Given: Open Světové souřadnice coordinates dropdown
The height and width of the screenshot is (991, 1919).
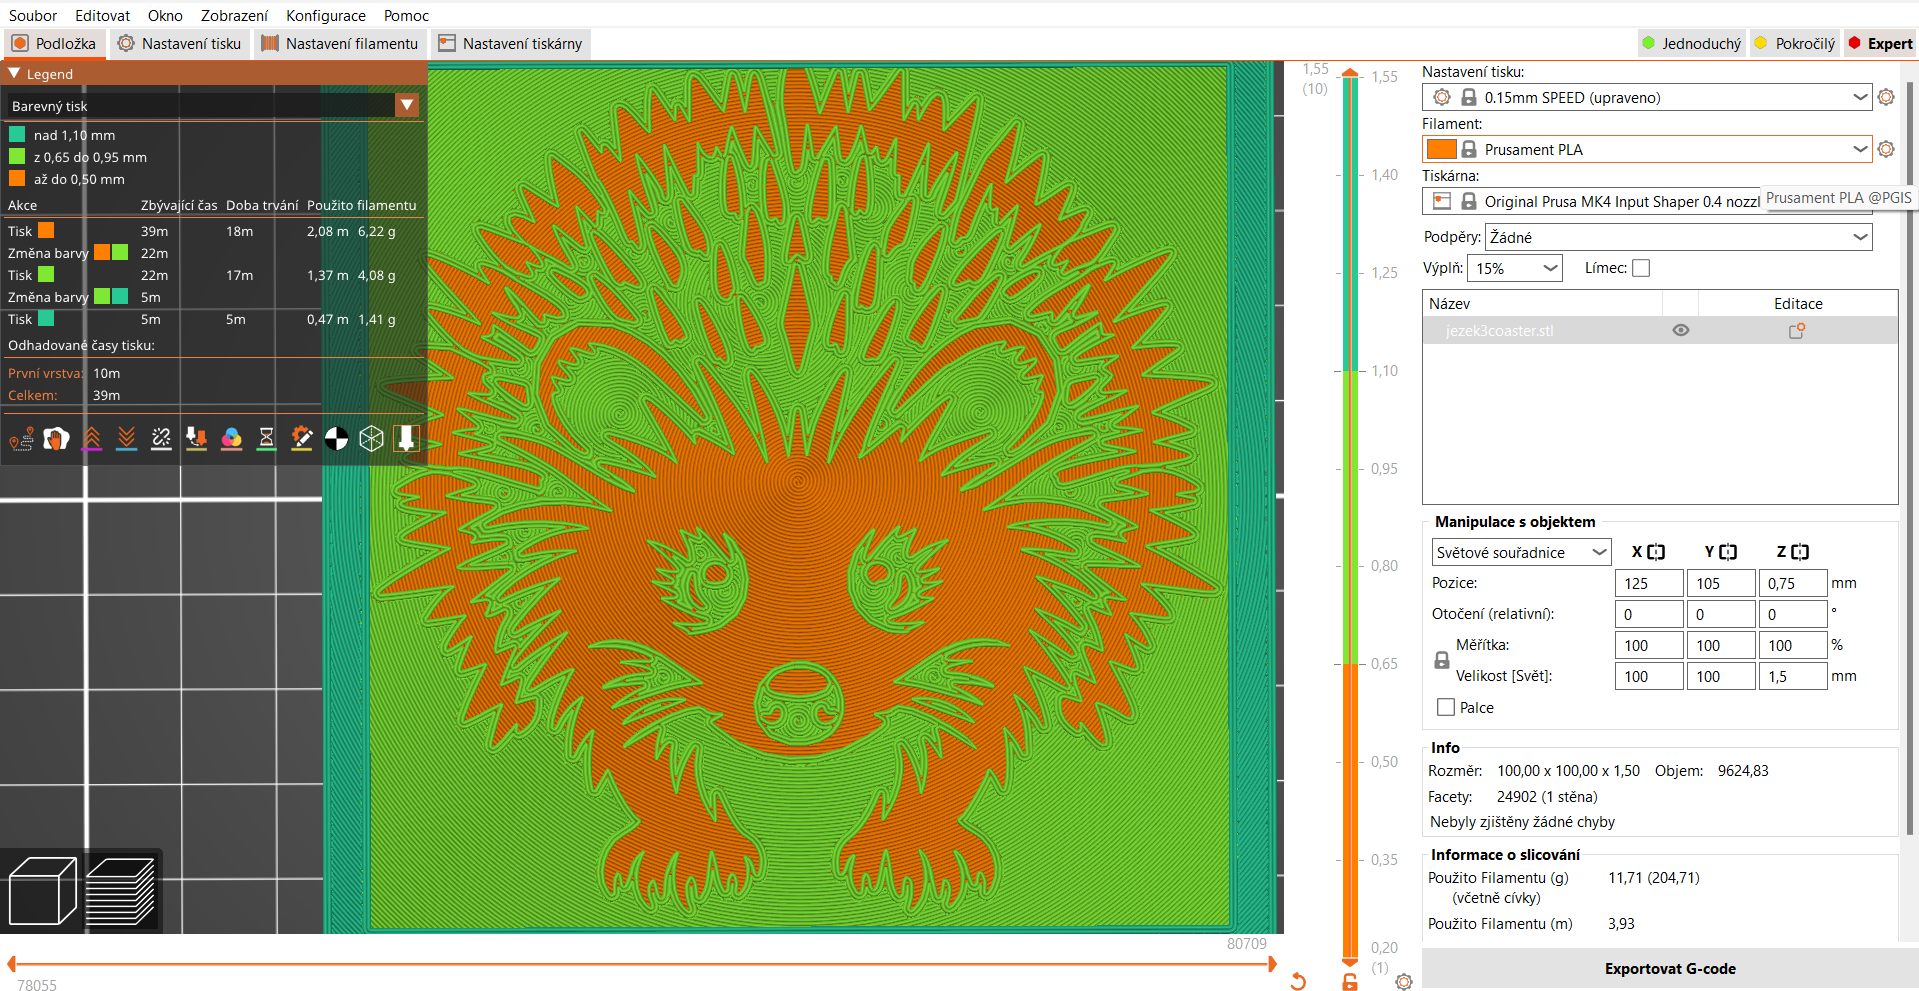Looking at the screenshot, I should [x=1599, y=552].
